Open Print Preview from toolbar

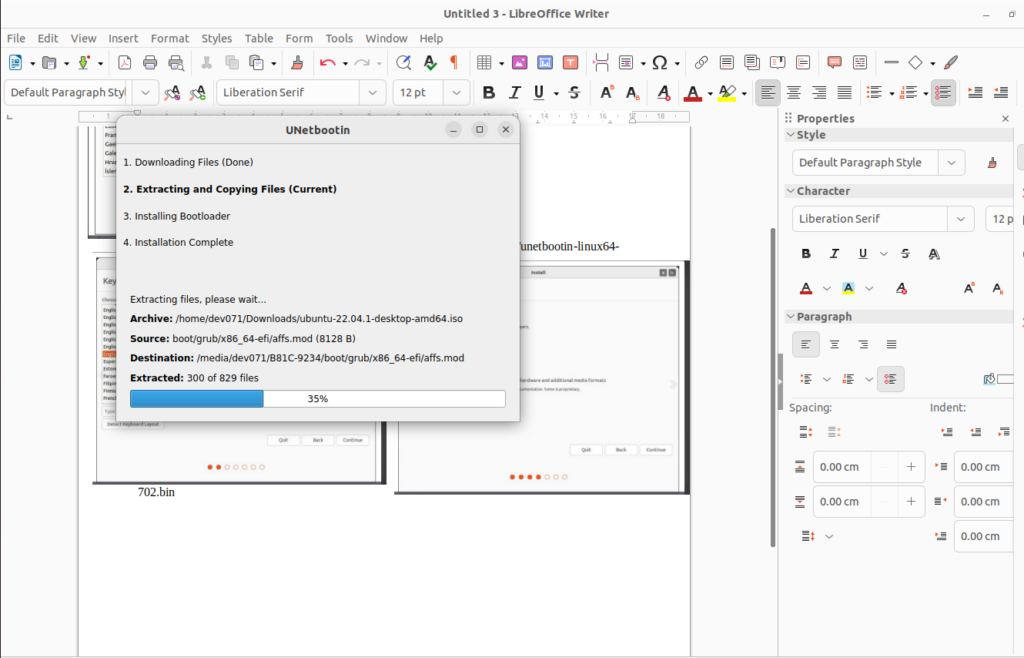176,63
